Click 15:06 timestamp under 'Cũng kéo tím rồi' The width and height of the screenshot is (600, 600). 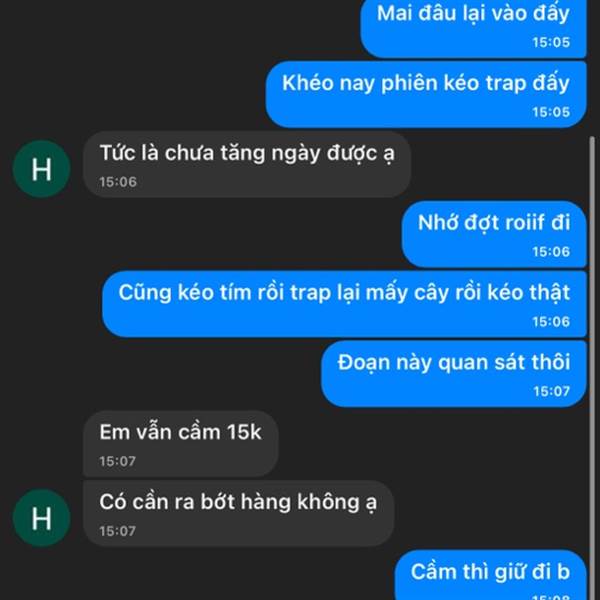[x=551, y=321]
